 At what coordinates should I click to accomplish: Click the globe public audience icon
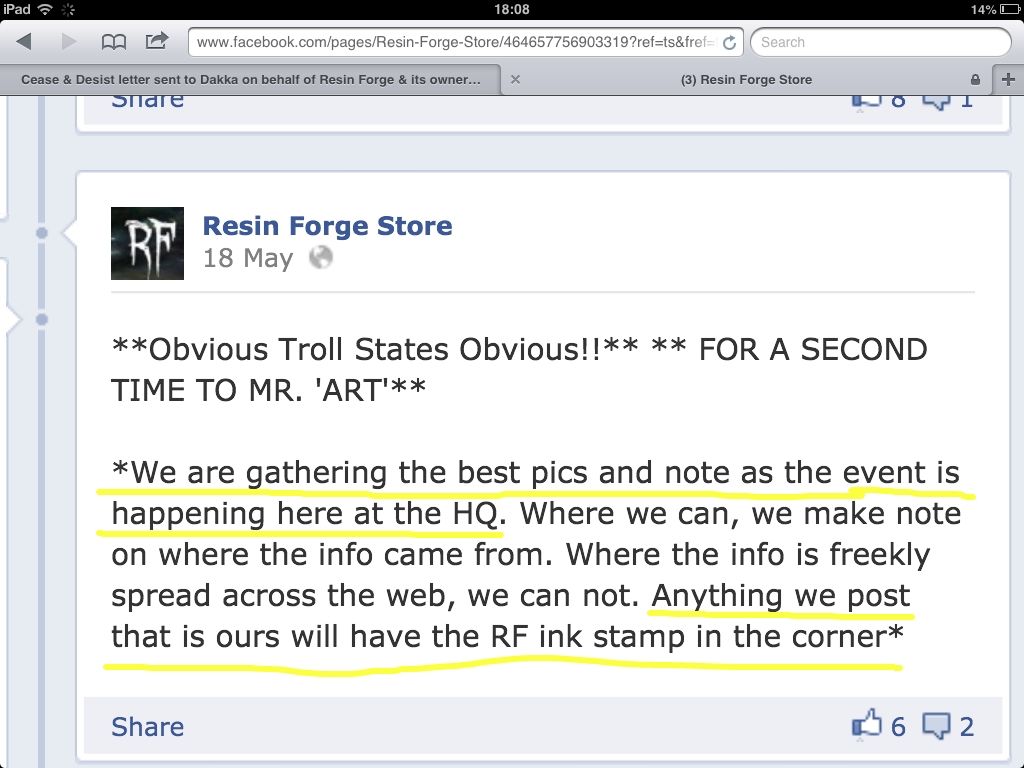click(x=321, y=257)
